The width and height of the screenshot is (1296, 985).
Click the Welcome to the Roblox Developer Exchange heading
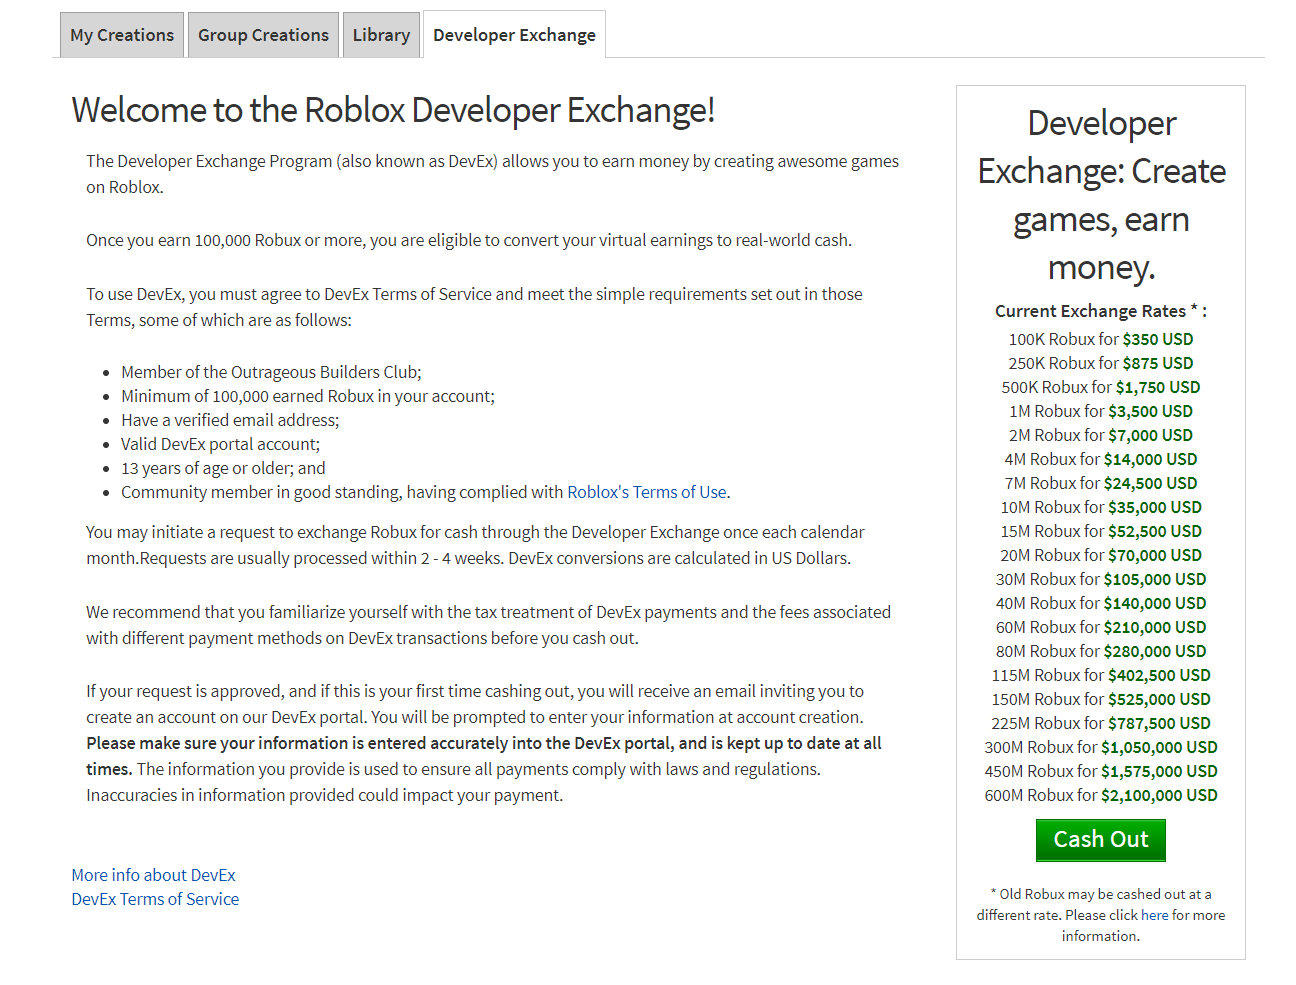[x=393, y=110]
